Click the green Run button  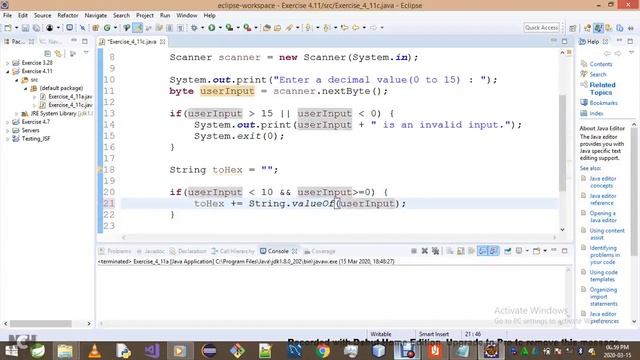211,28
